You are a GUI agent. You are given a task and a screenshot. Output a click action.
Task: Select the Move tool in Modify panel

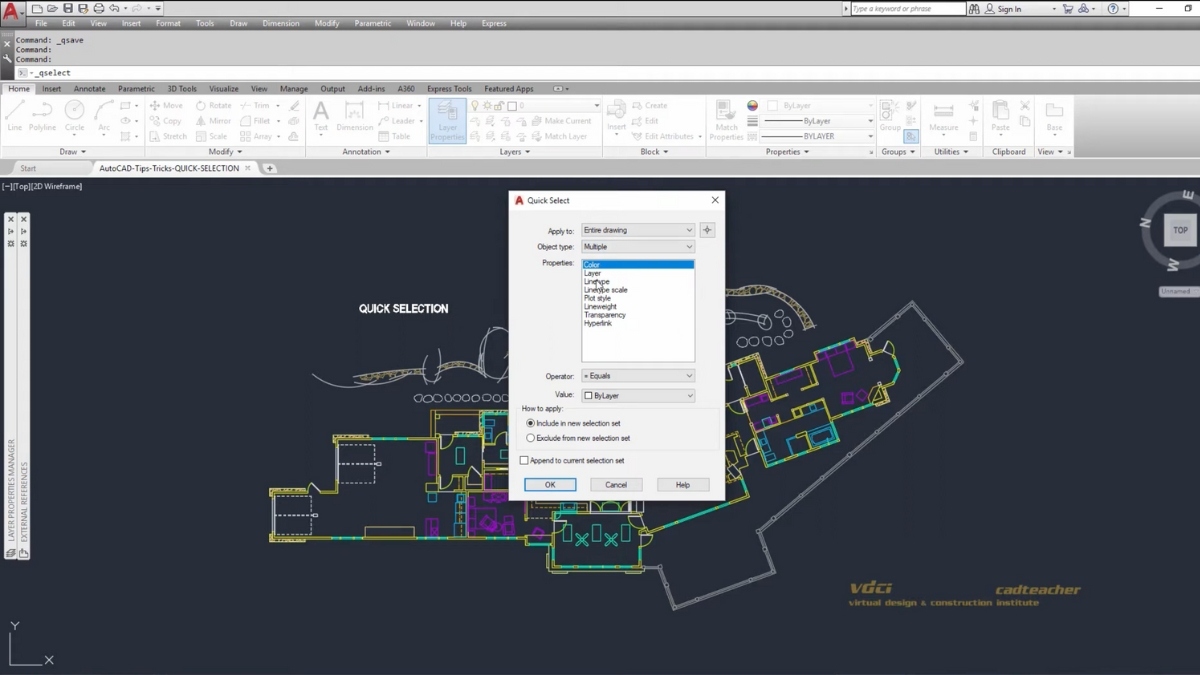[x=166, y=105]
